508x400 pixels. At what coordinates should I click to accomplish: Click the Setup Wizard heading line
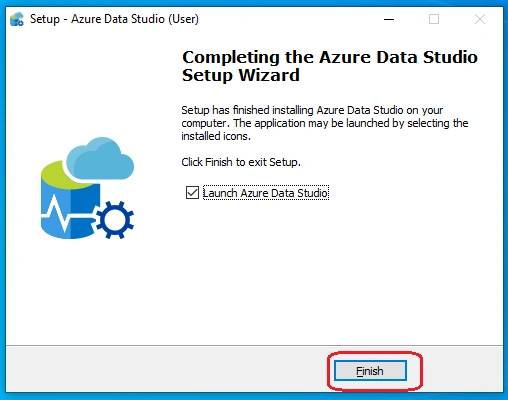coord(241,75)
